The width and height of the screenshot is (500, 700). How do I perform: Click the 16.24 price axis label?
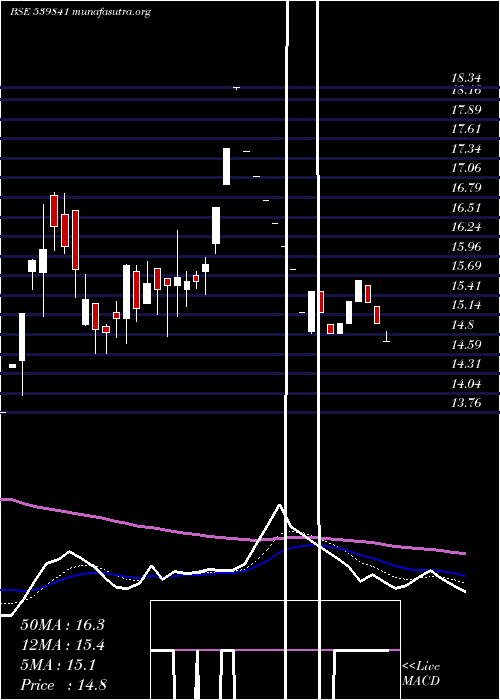click(x=466, y=227)
